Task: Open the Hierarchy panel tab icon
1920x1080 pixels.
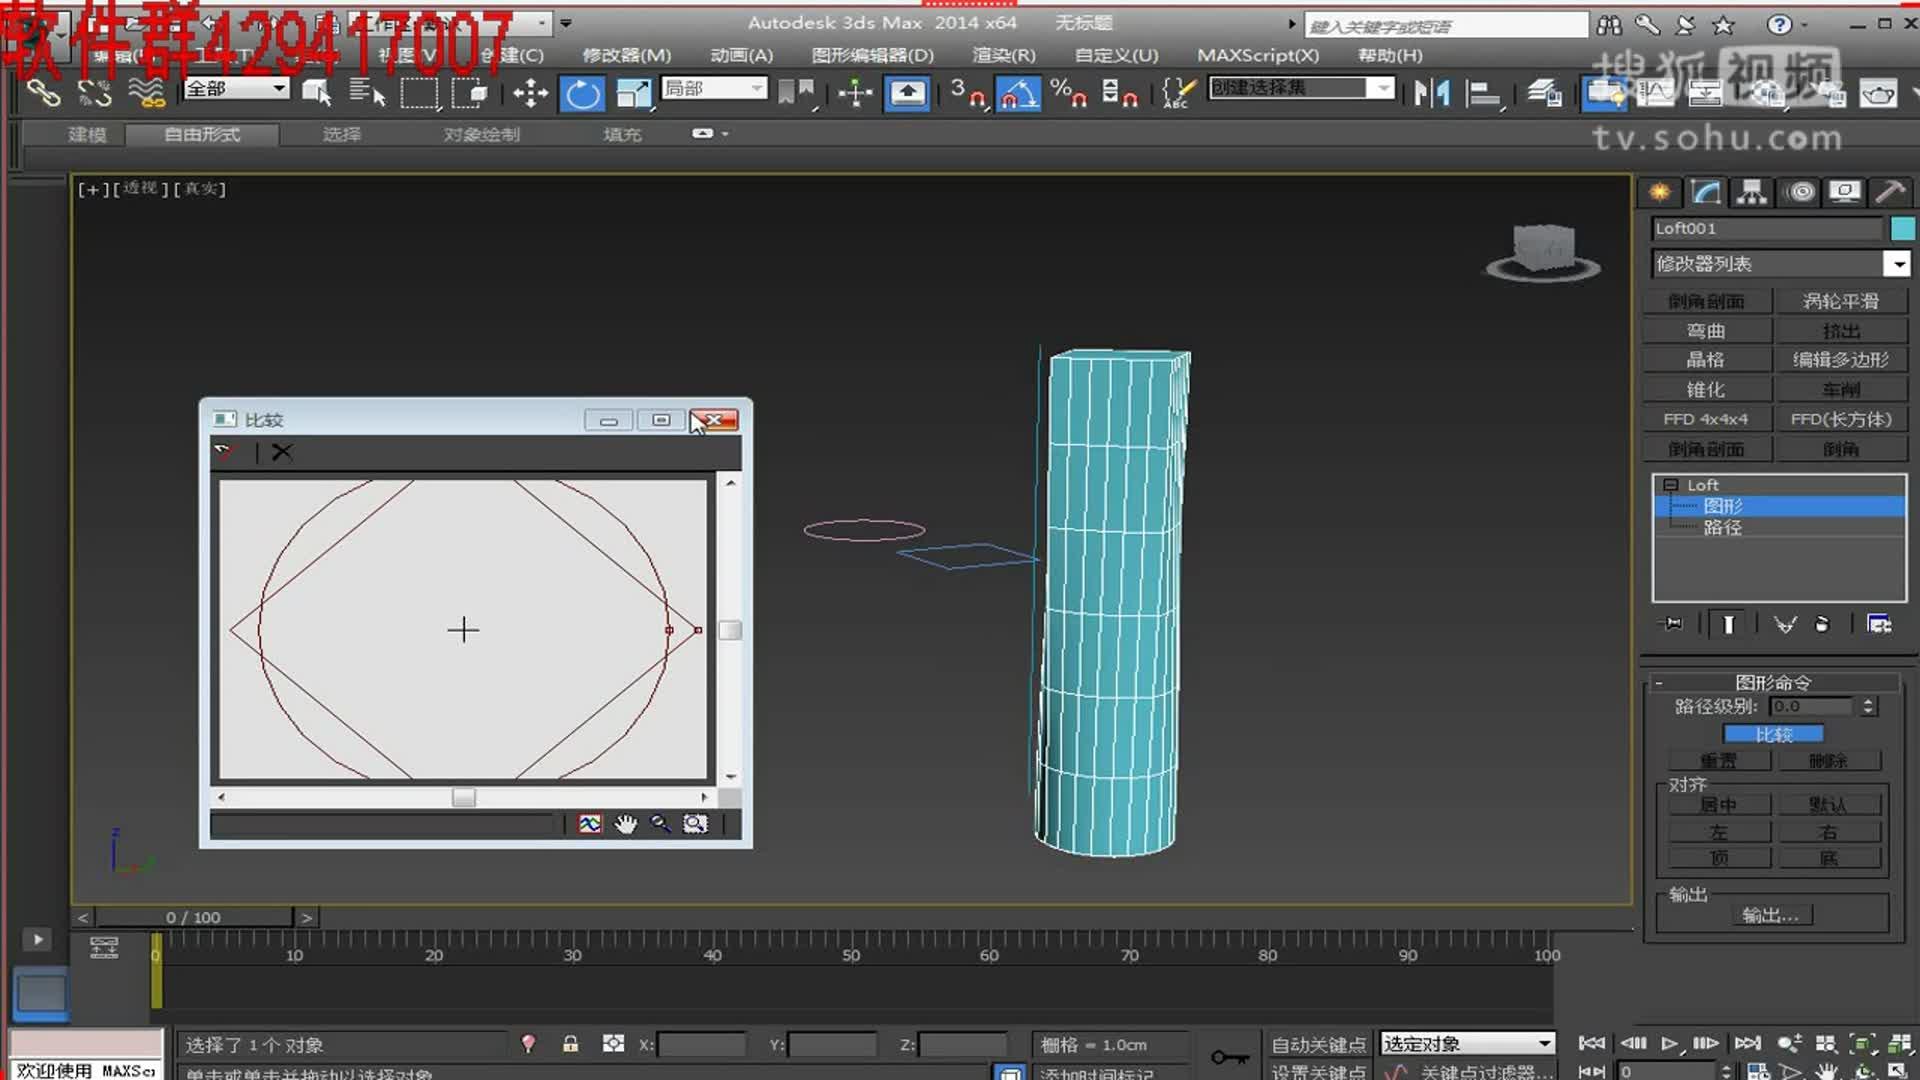Action: tap(1751, 192)
